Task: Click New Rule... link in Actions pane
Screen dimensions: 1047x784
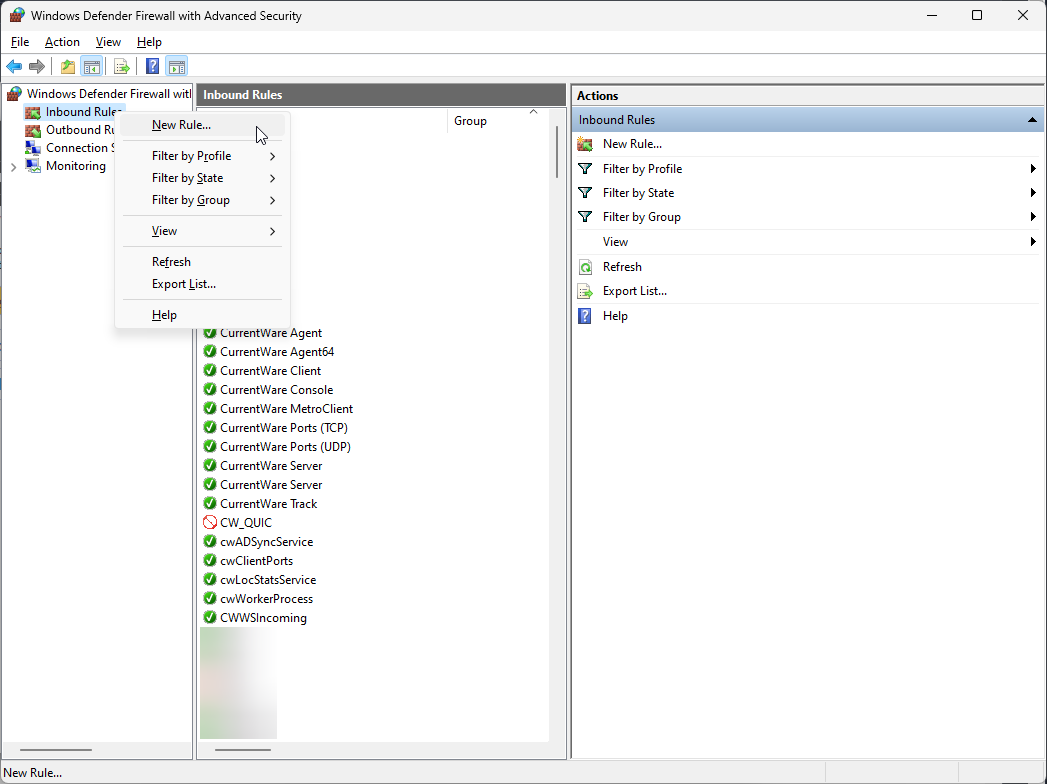Action: coord(632,144)
